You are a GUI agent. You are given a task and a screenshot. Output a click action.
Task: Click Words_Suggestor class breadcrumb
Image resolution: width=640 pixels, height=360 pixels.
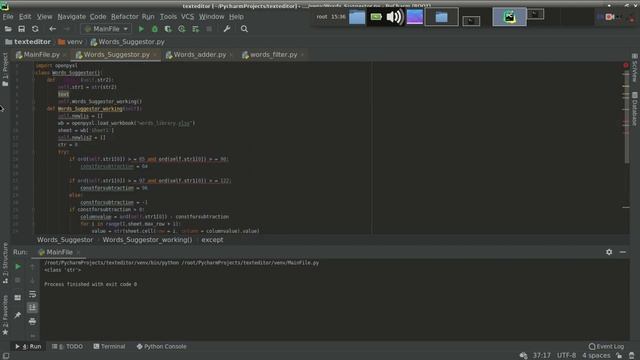click(x=65, y=240)
